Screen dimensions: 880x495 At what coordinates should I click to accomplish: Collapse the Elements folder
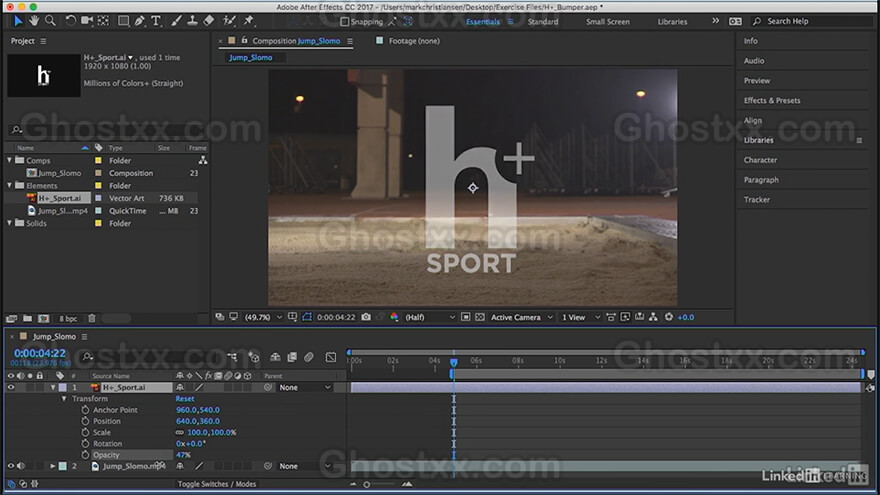click(10, 185)
